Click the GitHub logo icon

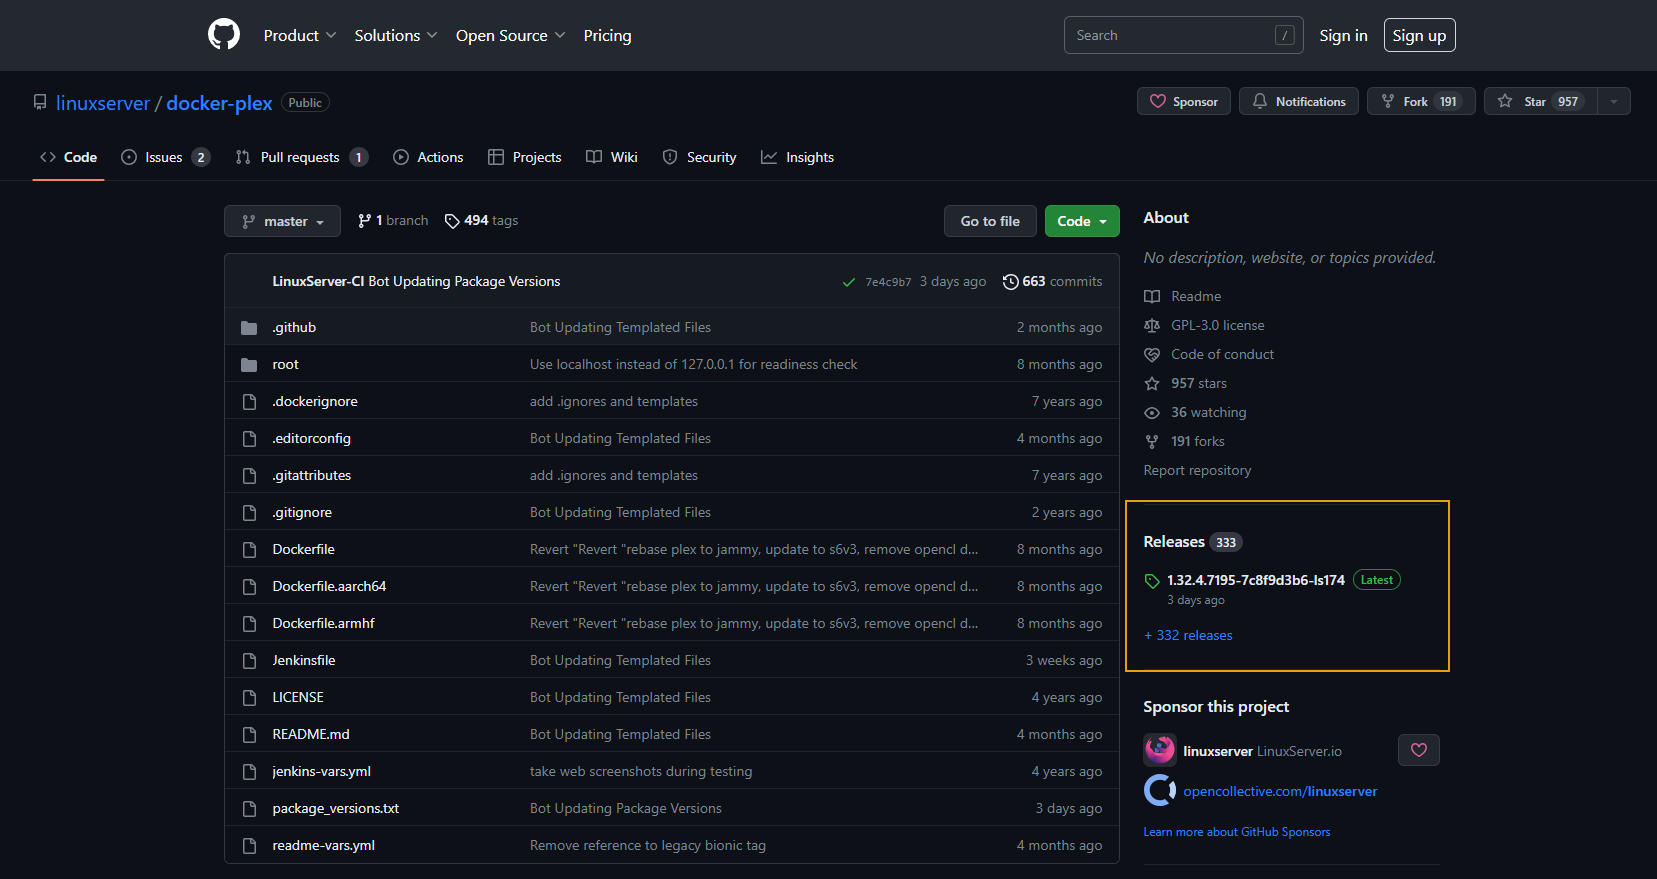click(224, 35)
